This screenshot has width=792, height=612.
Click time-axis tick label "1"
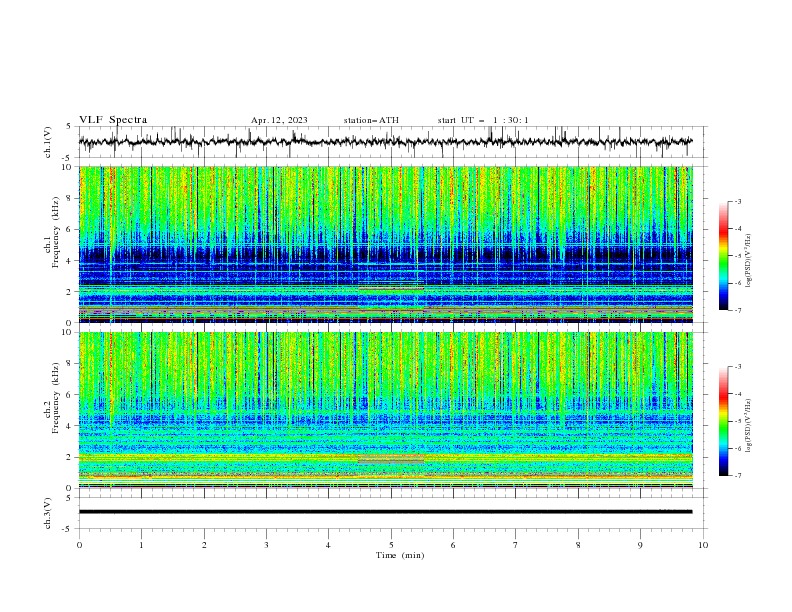[141, 545]
